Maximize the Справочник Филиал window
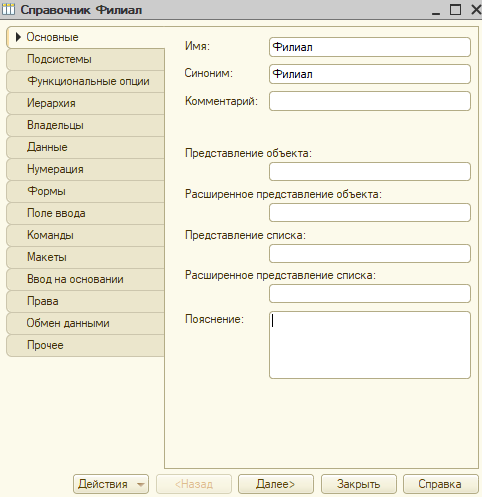 point(455,9)
